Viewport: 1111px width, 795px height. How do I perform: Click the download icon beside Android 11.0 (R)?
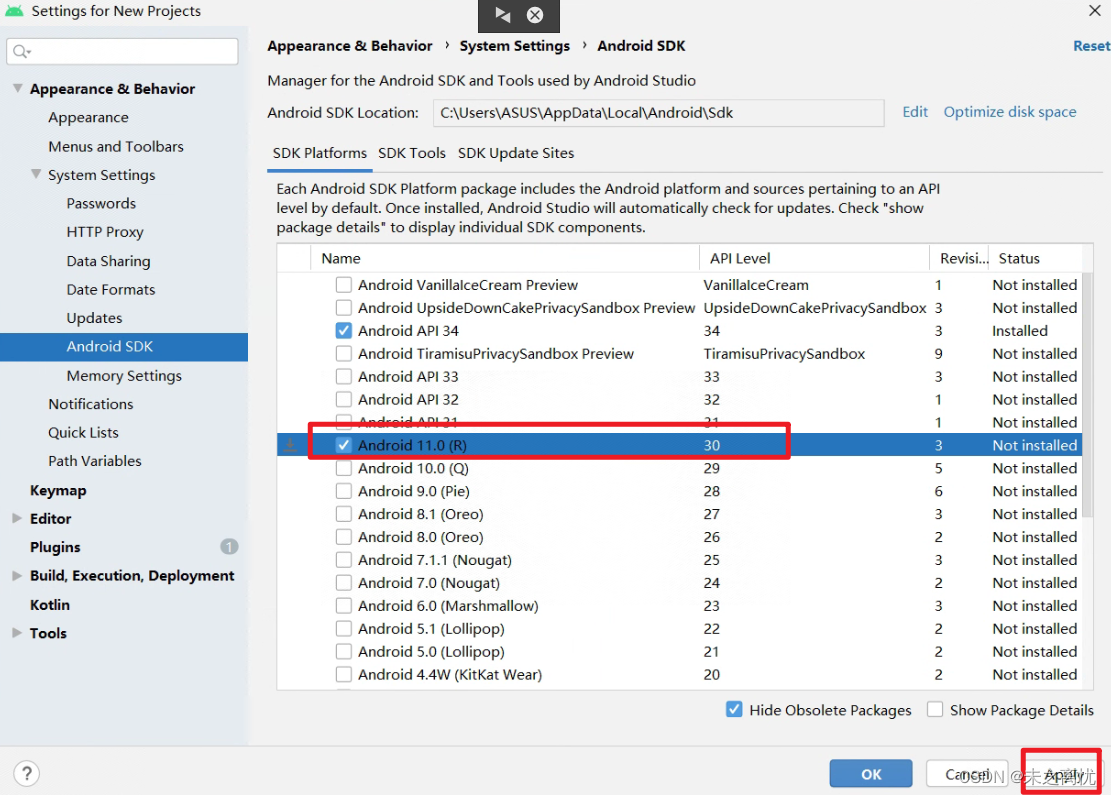click(291, 445)
